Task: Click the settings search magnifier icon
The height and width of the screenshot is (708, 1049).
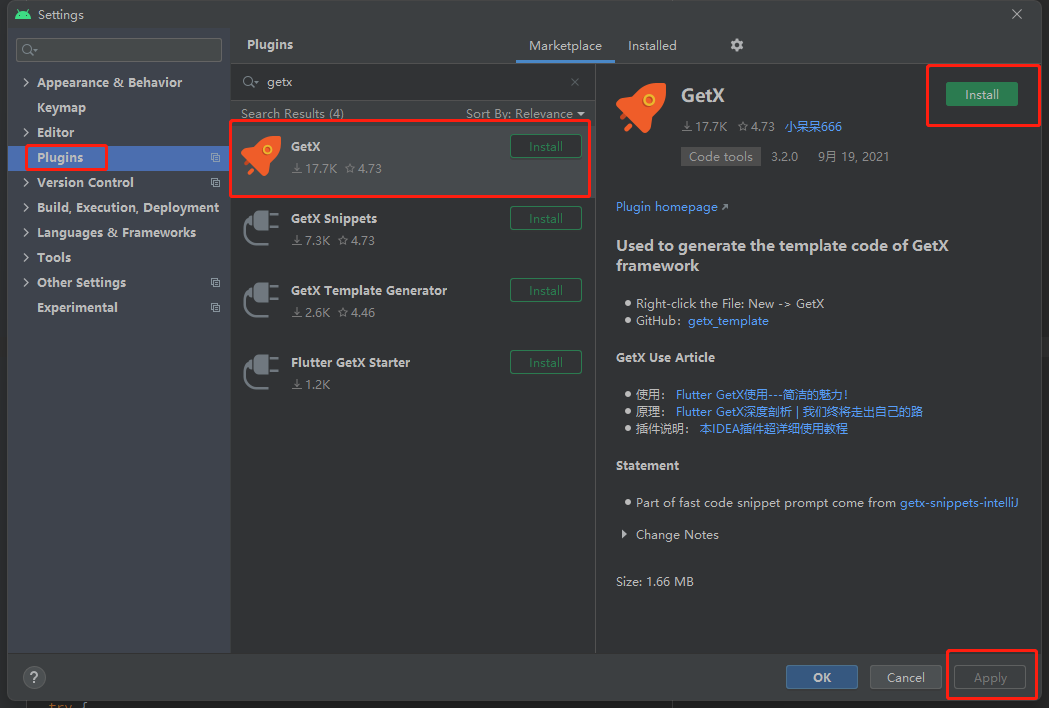Action: point(29,50)
